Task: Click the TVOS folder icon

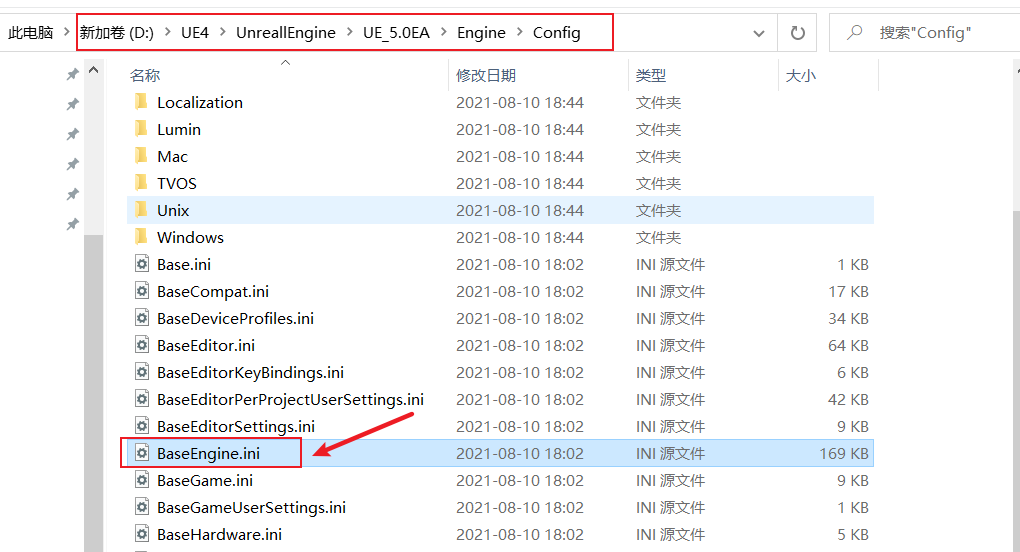Action: tap(141, 183)
